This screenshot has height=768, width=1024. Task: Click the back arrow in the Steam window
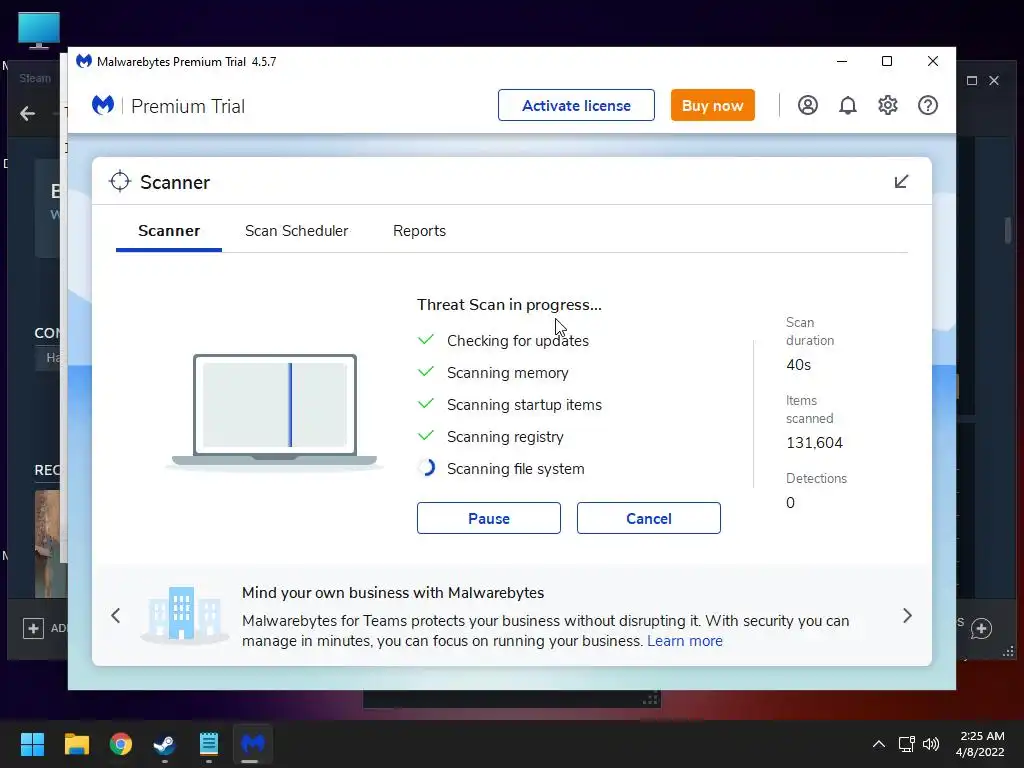point(27,114)
